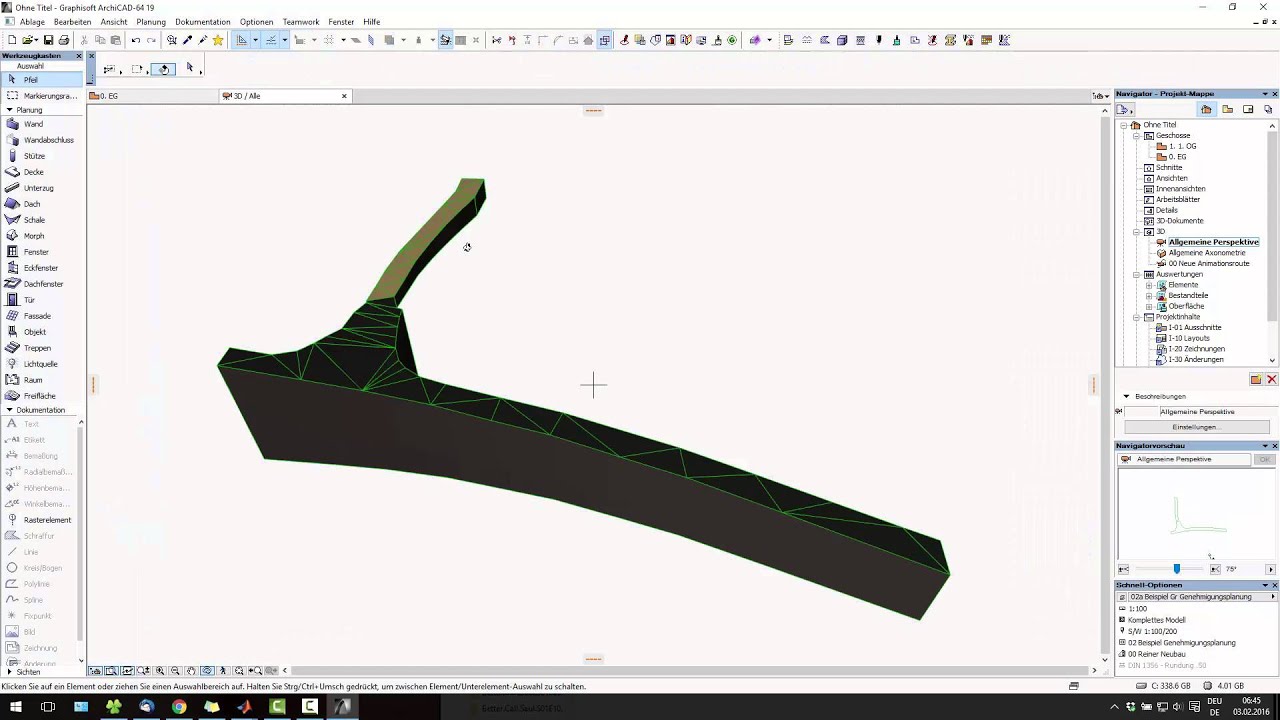Open the Dokumentation menu
Screen dimensions: 1280x720
point(203,22)
